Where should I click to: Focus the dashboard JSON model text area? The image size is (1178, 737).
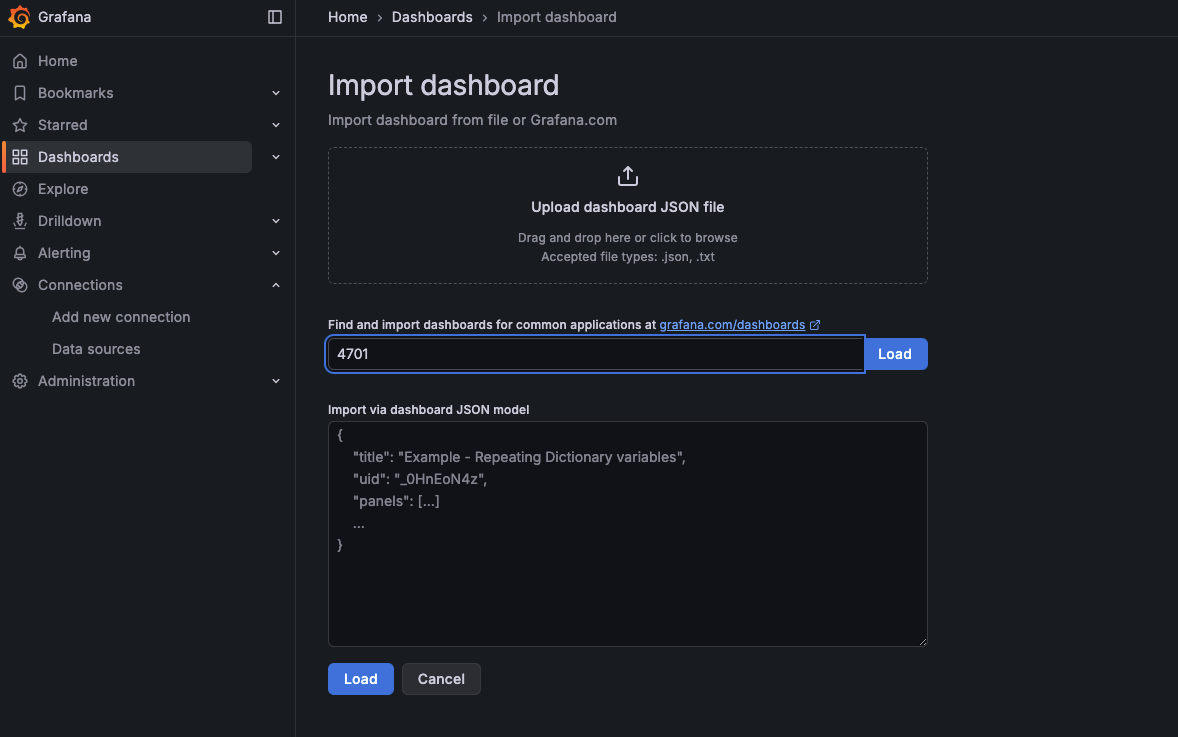point(627,534)
